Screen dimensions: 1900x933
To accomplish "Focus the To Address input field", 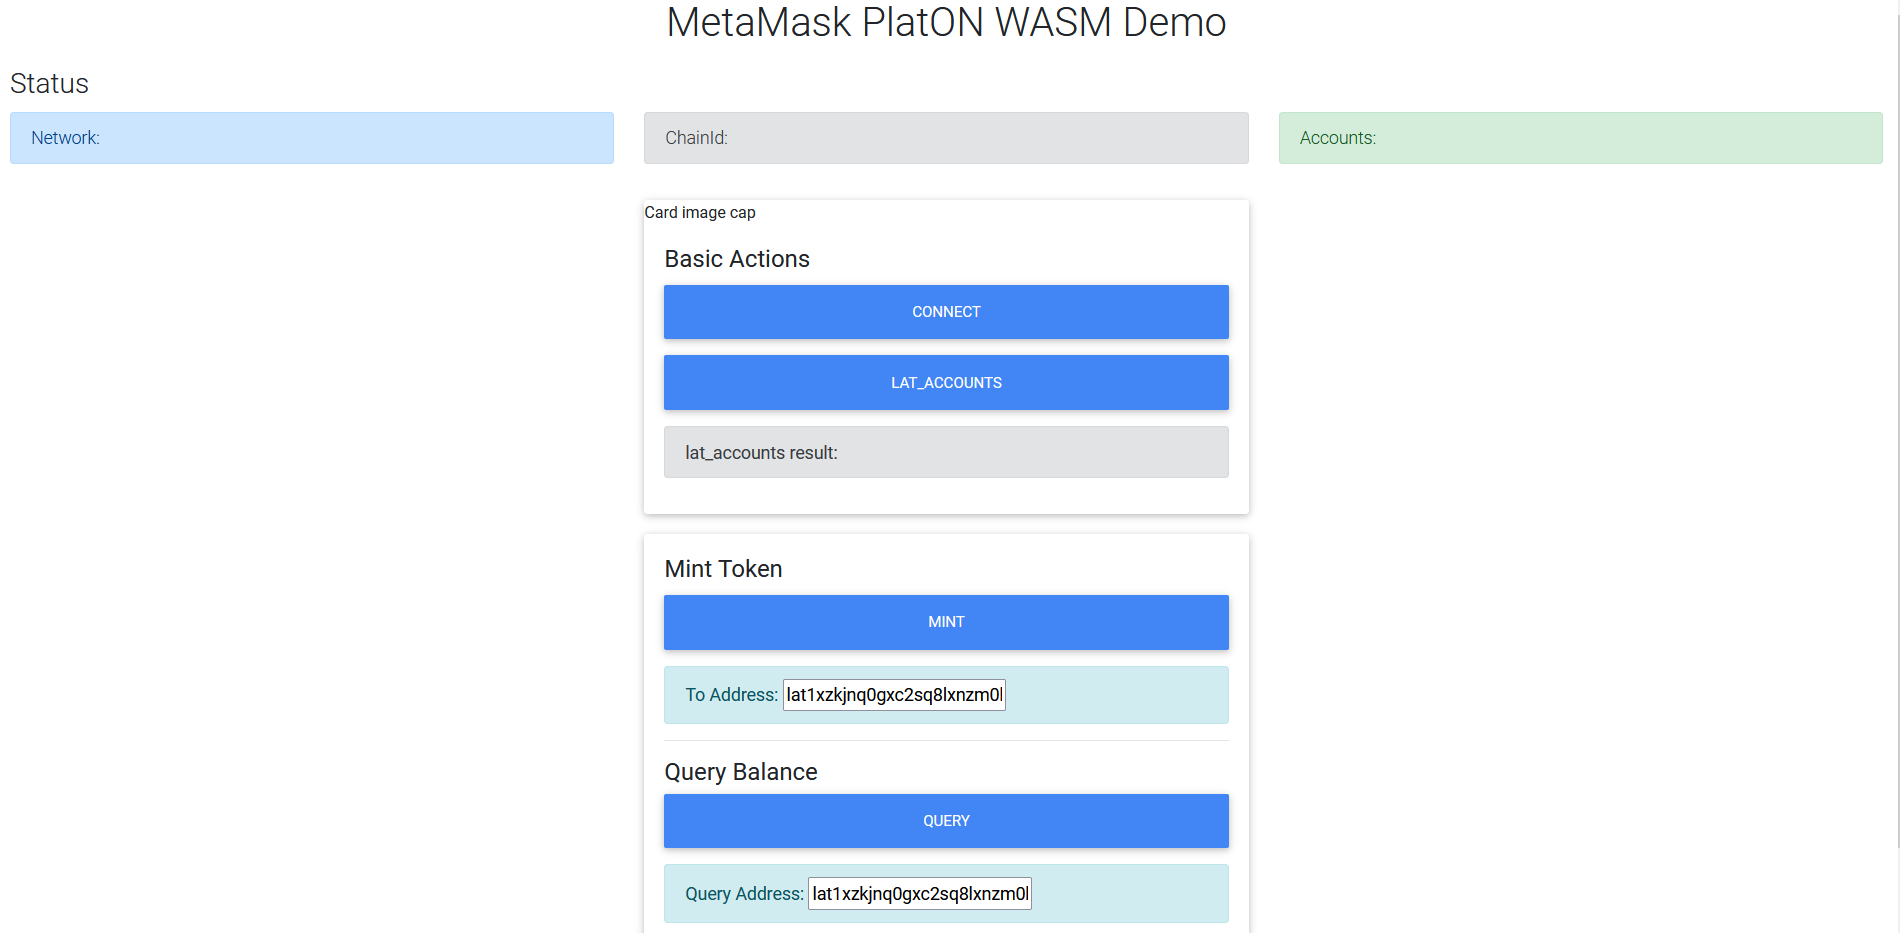I will pos(894,695).
